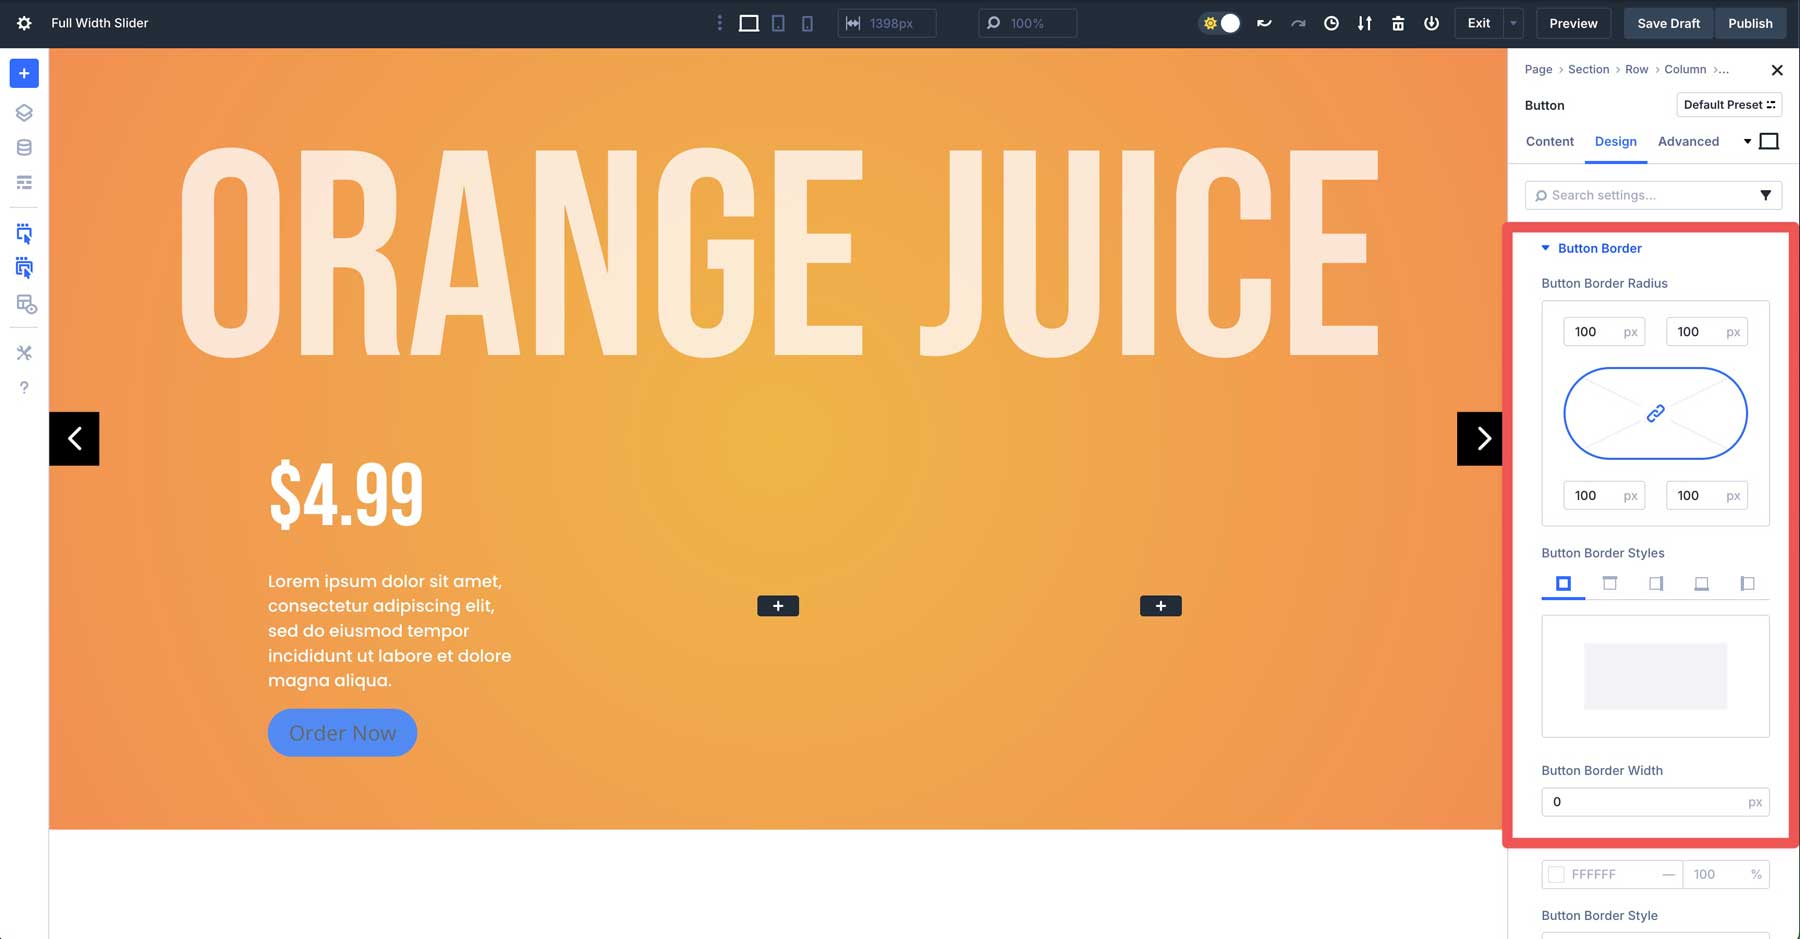Viewport: 1800px width, 939px height.
Task: Open the responsive view dropdown near Advanced tab
Action: (x=1746, y=141)
